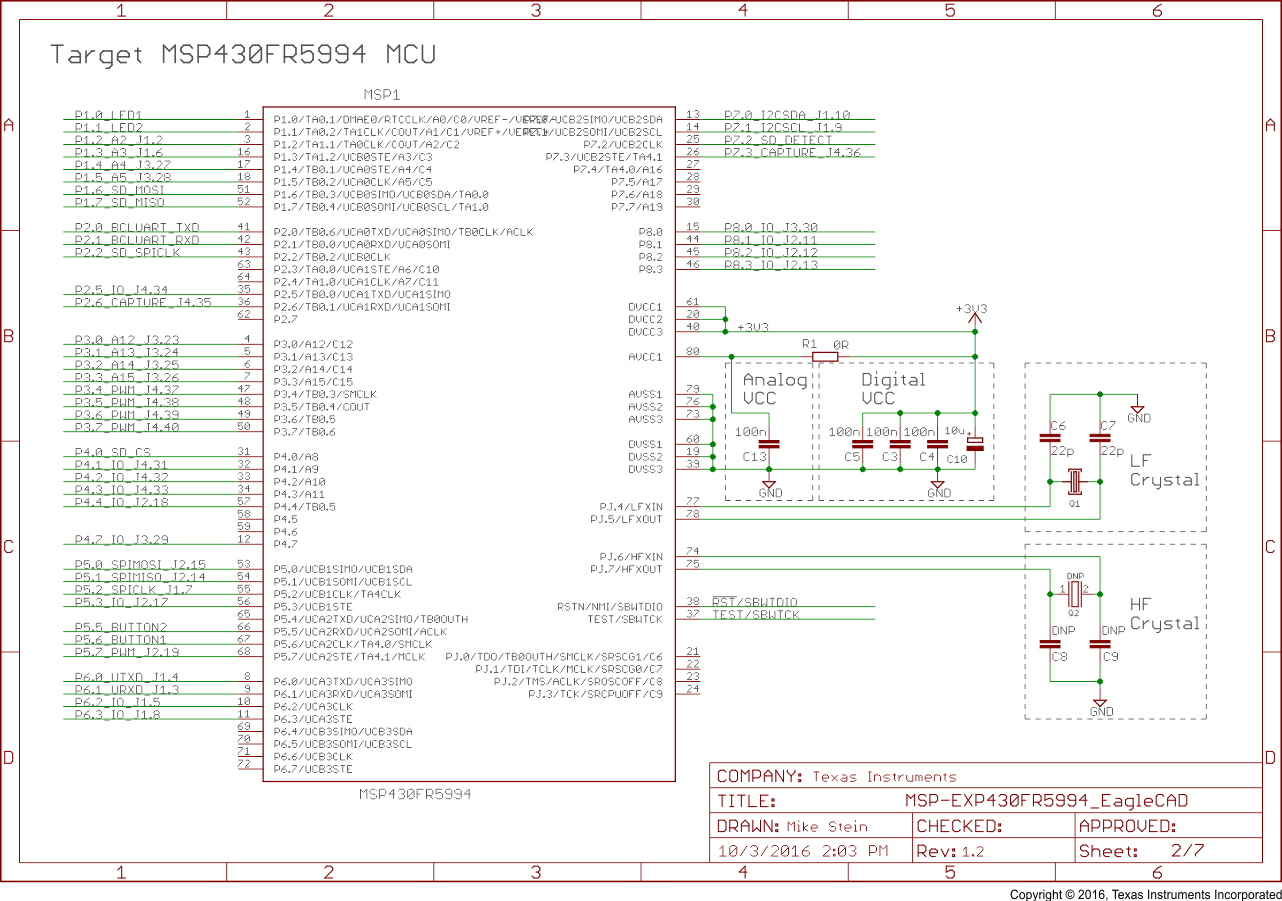Screen dimensions: 1282x901
Task: Click the 'Analog VCC' block label
Action: [775, 388]
